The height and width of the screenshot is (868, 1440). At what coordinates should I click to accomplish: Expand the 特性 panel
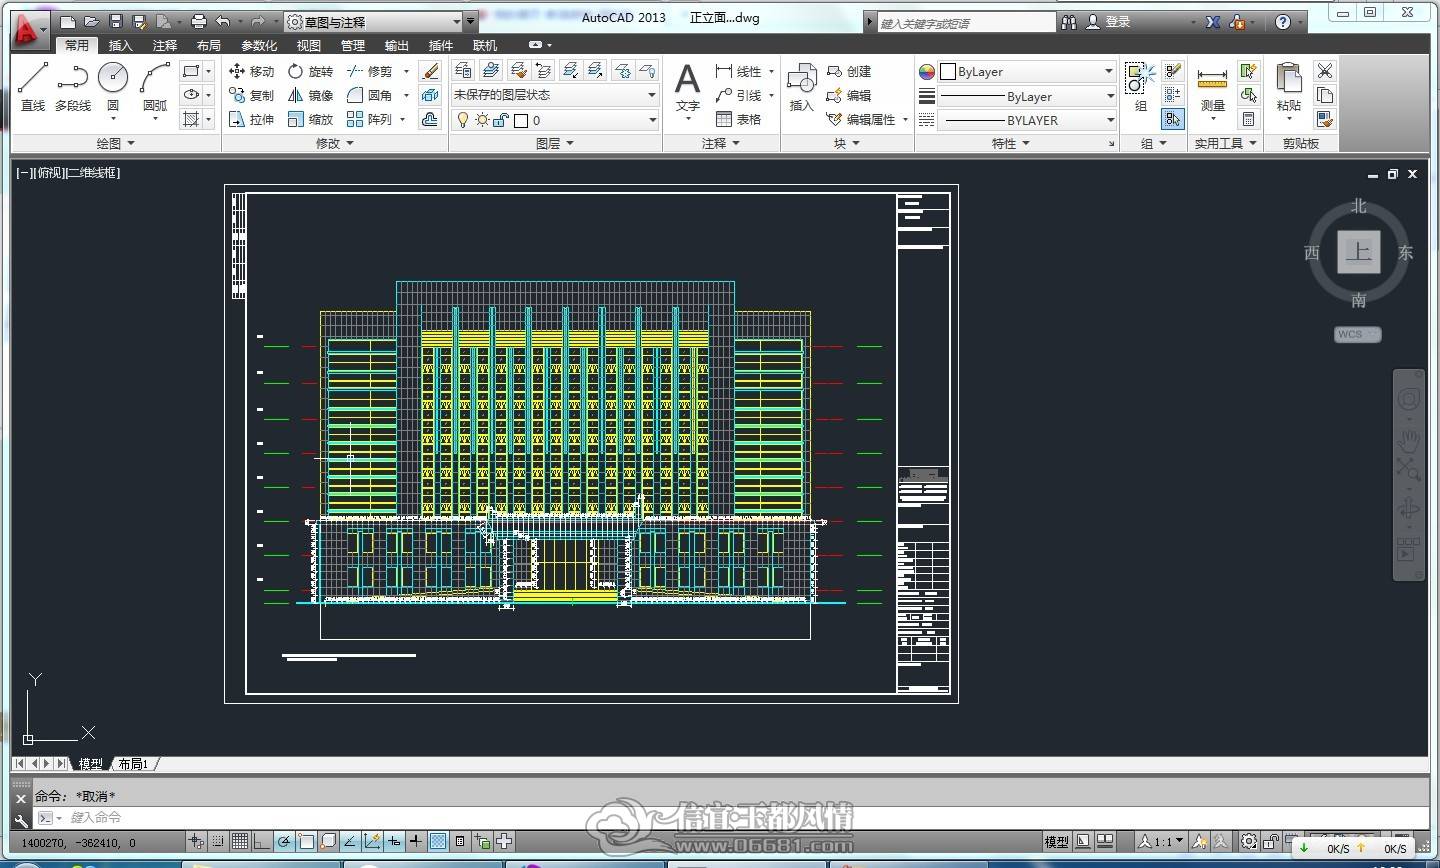(x=1010, y=143)
